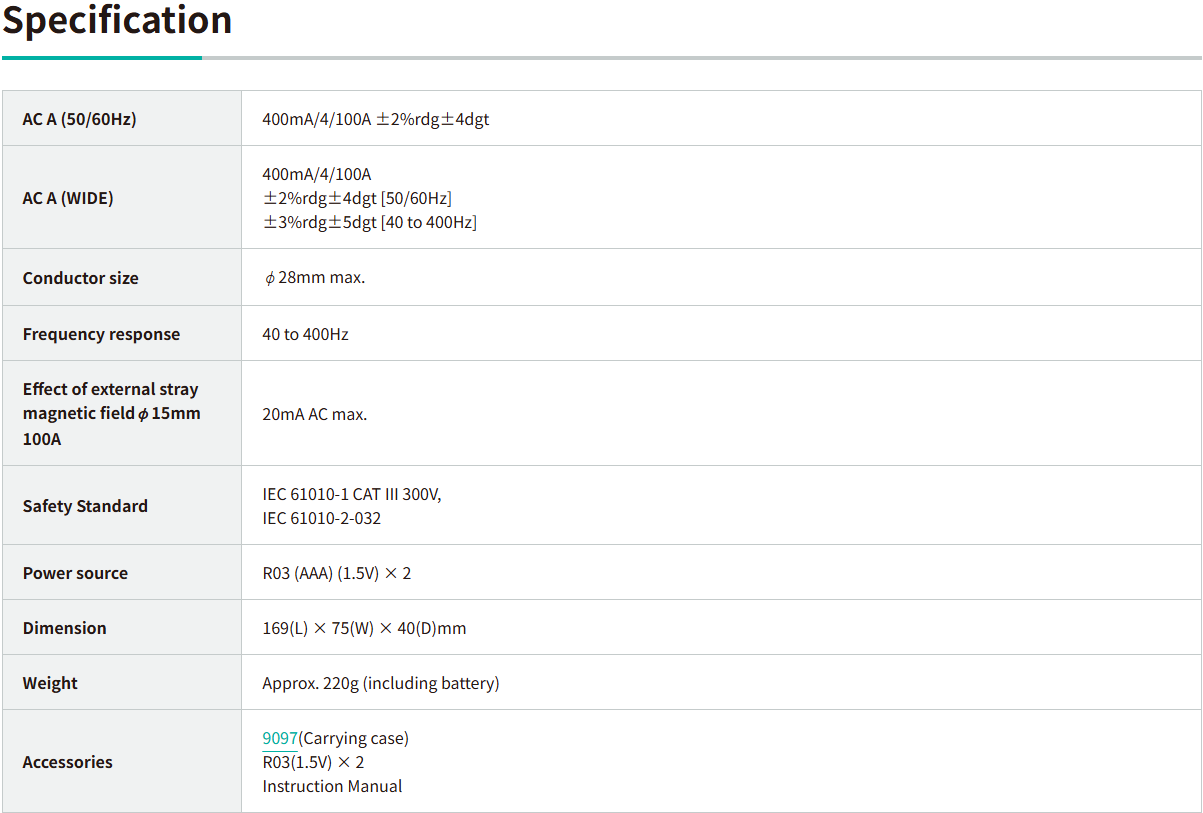Viewport: 1203px width, 813px height.
Task: Select the 169(L) × 75(W) × 40(D)mm value
Action: point(364,628)
